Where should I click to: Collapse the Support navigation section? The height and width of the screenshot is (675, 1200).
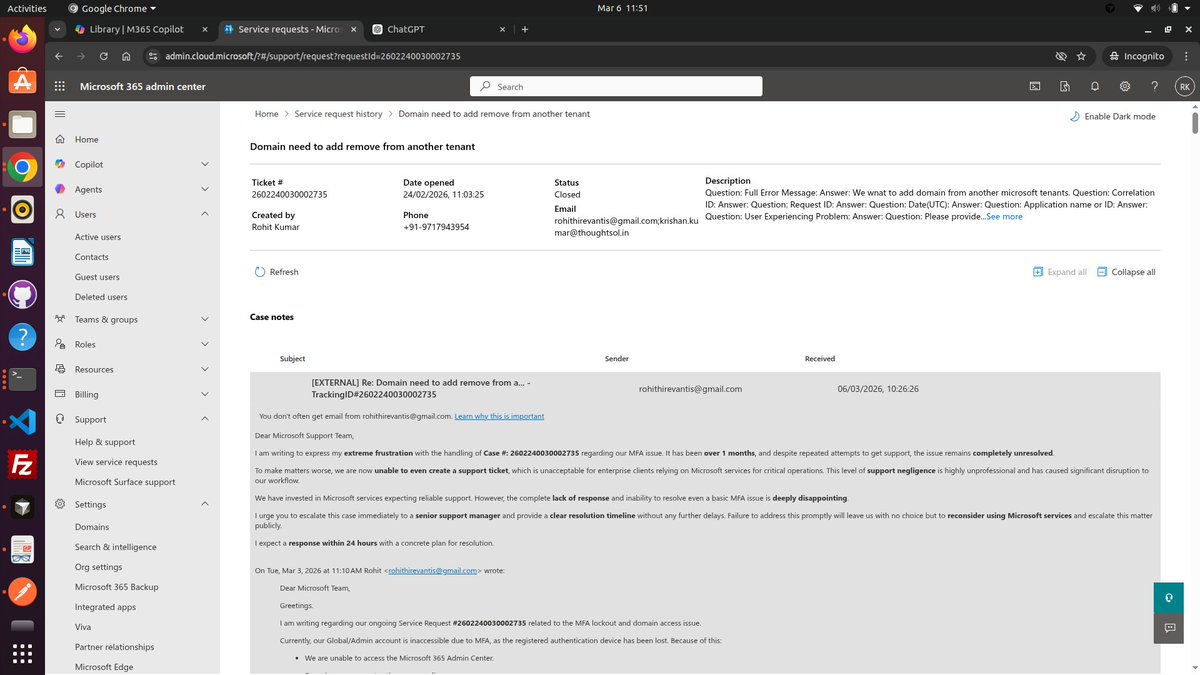[205, 419]
